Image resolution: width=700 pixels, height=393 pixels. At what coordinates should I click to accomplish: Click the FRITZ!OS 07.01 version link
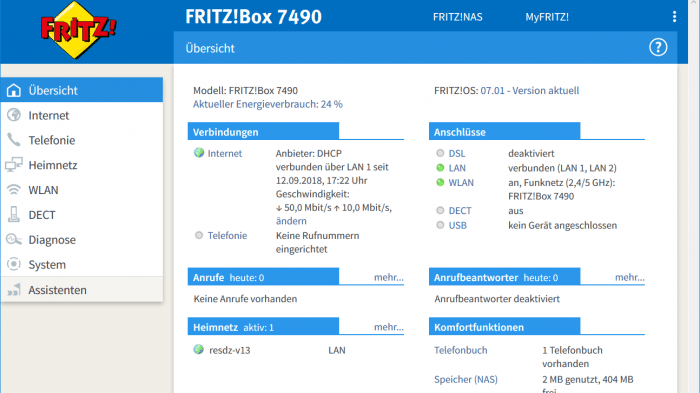click(529, 91)
